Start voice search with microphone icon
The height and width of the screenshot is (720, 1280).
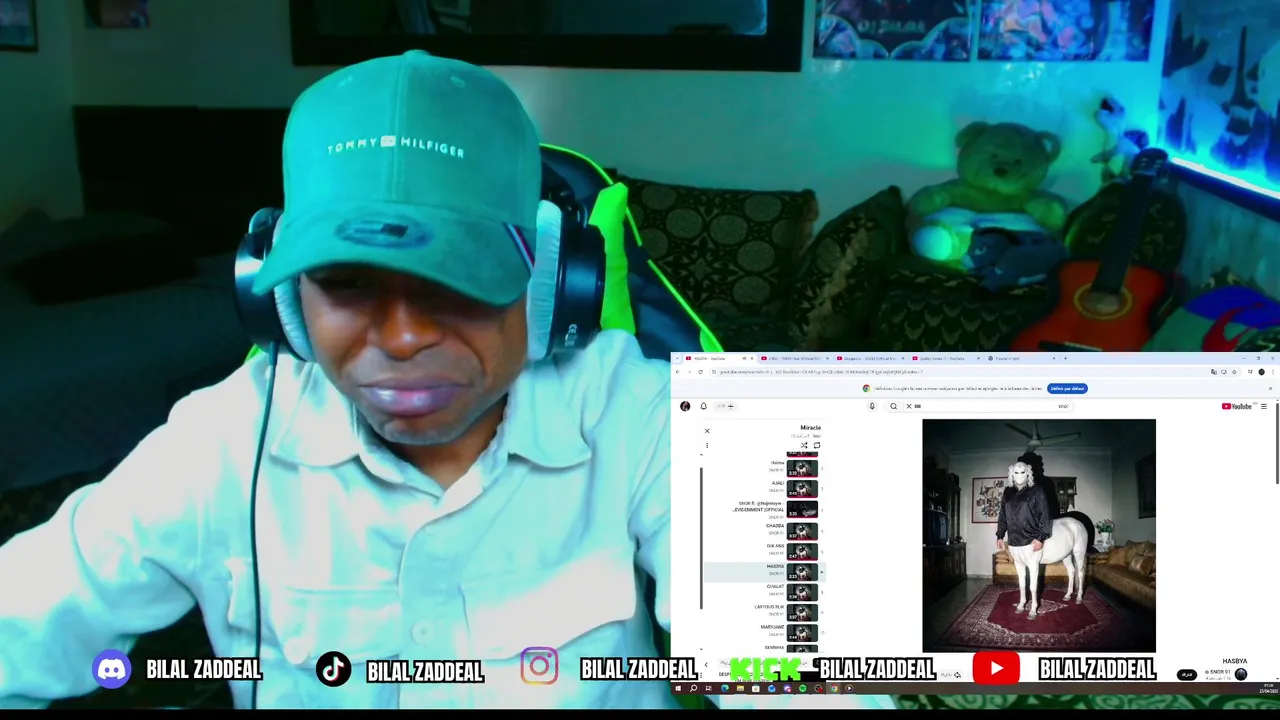coord(872,406)
